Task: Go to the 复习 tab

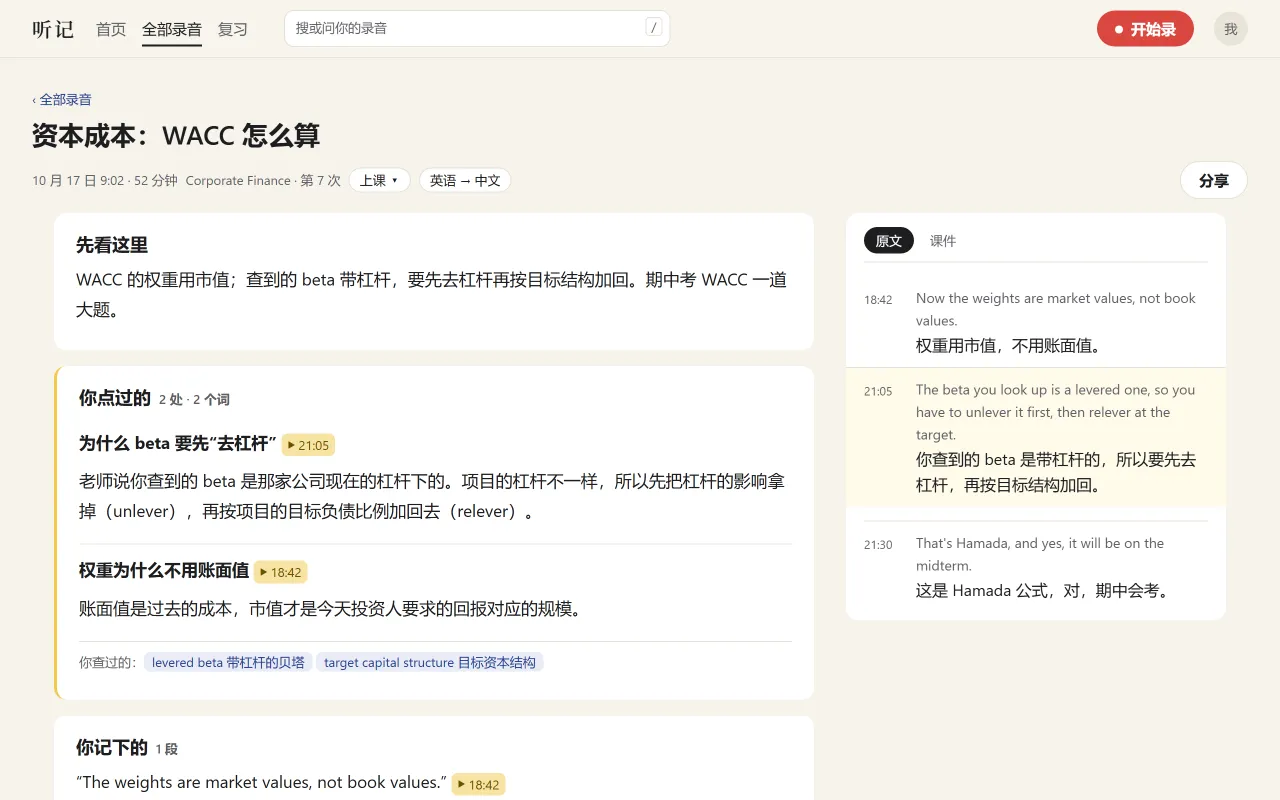Action: 233,29
